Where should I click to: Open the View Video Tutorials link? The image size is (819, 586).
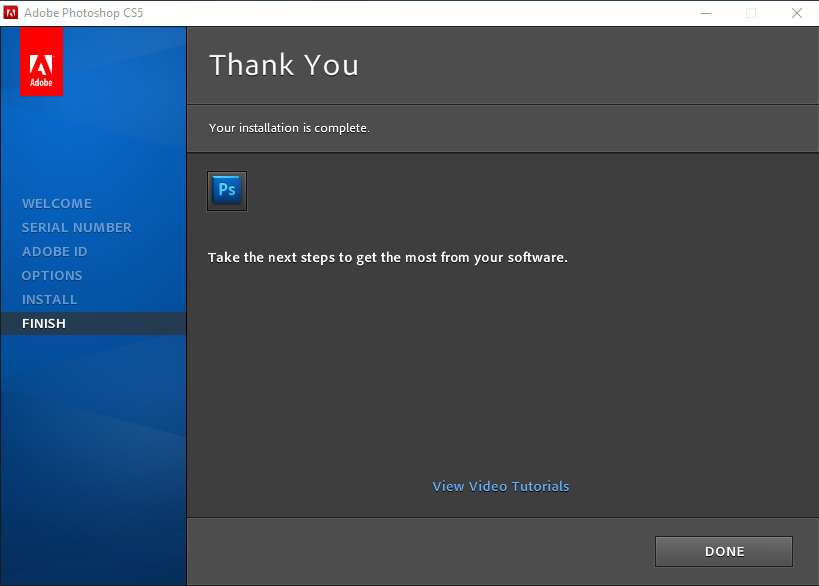(500, 486)
